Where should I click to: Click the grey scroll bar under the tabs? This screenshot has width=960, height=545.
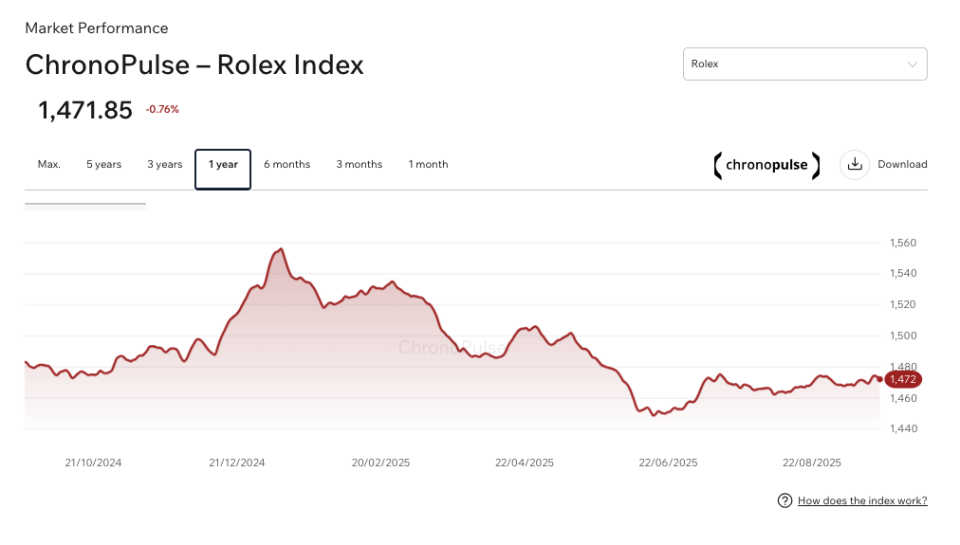click(x=85, y=204)
